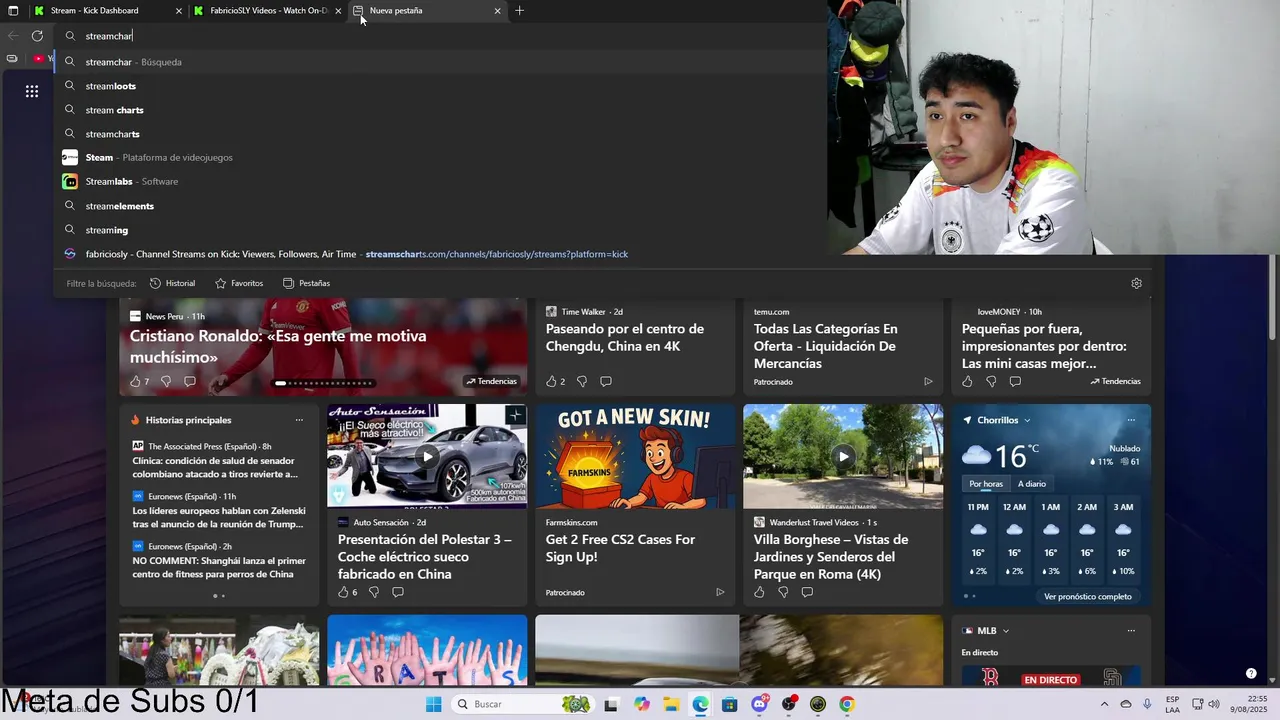Filter suggestions by Historial
Viewport: 1280px width, 720px height.
pyautogui.click(x=172, y=283)
